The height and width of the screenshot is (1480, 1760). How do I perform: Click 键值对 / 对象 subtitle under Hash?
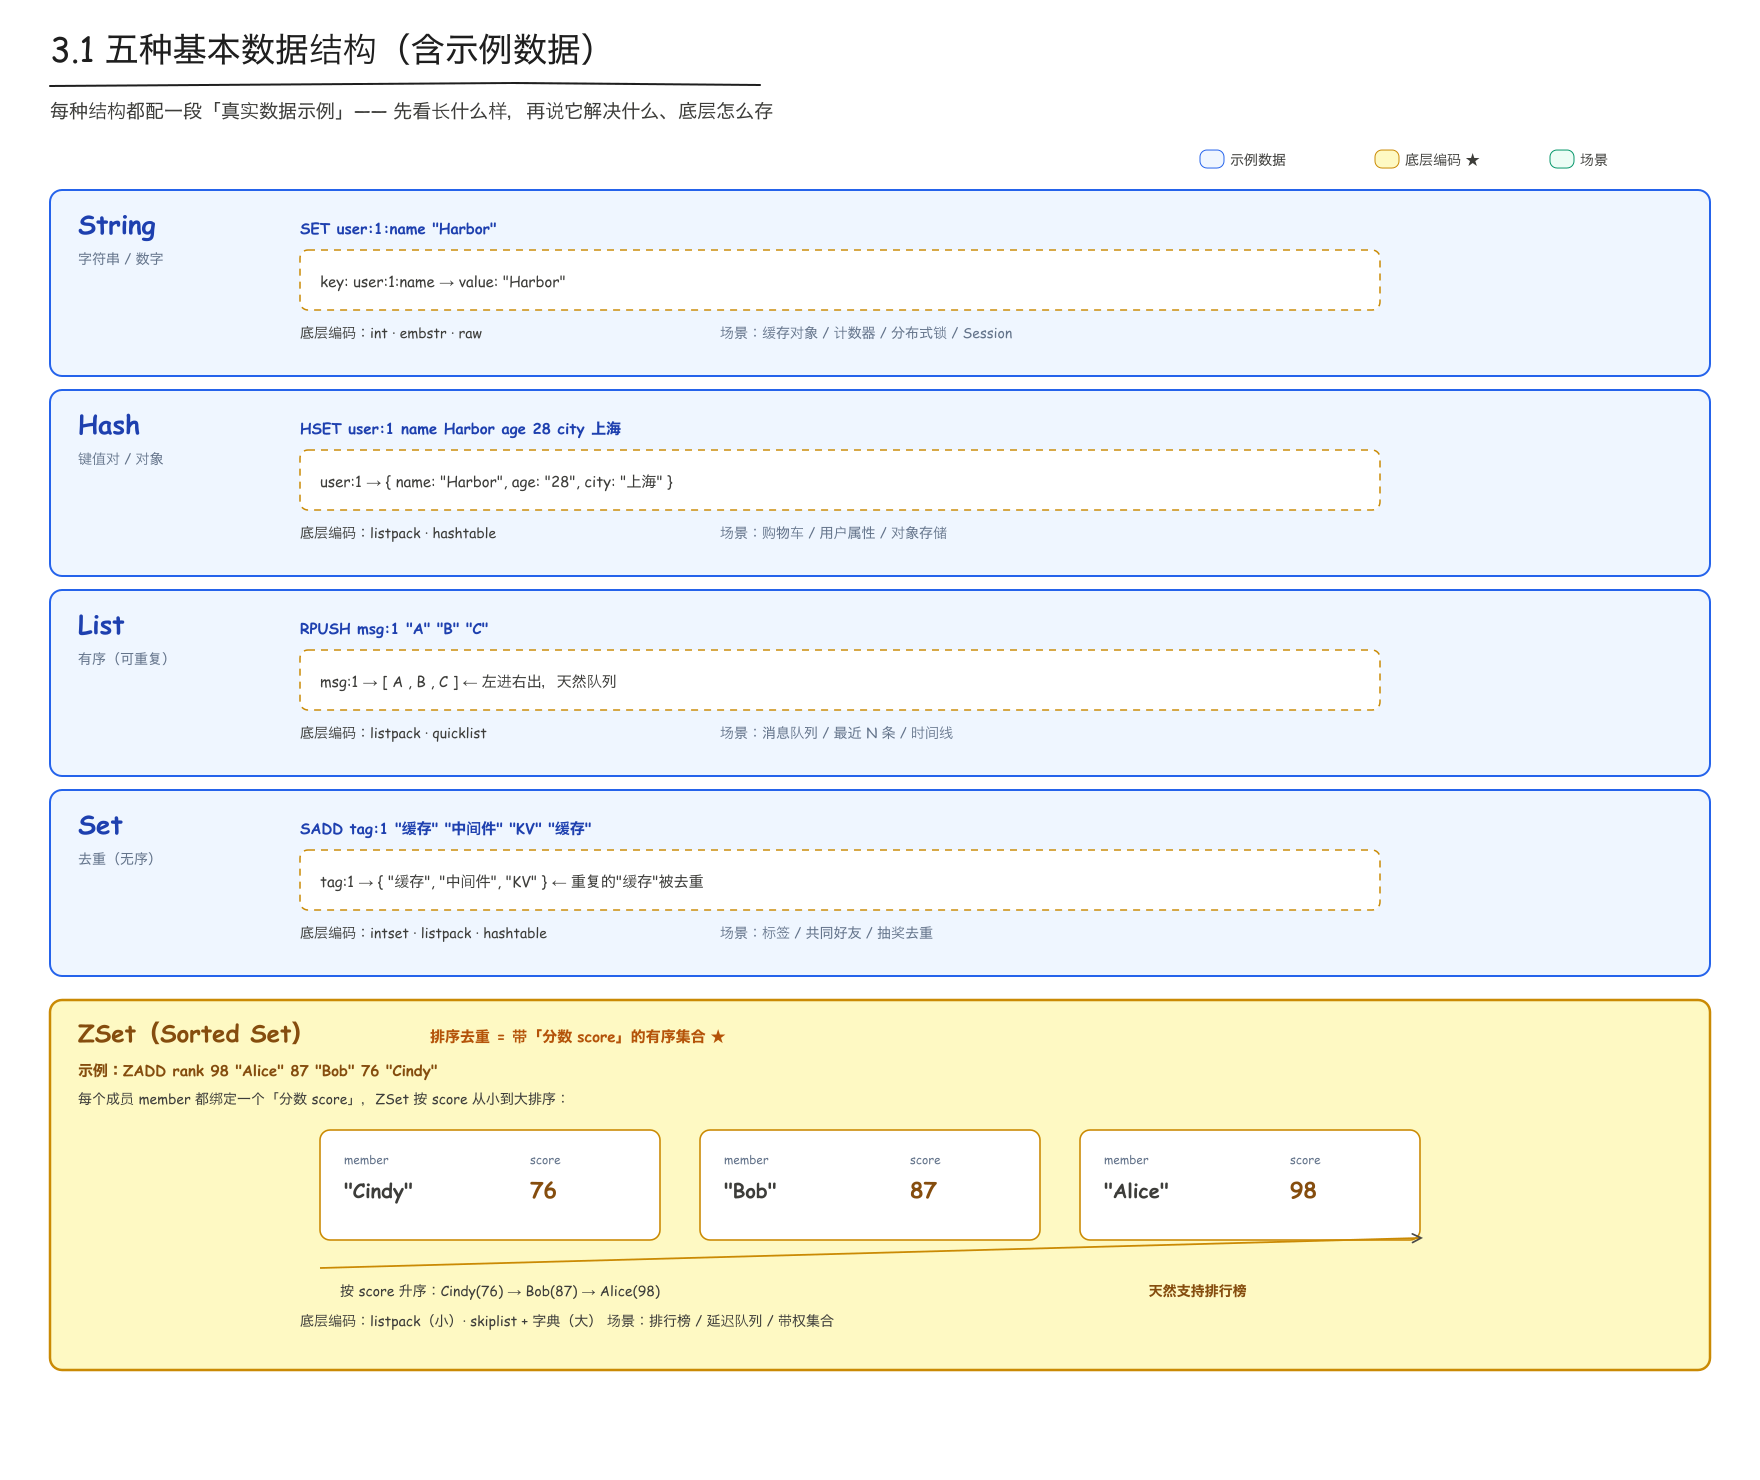point(121,459)
